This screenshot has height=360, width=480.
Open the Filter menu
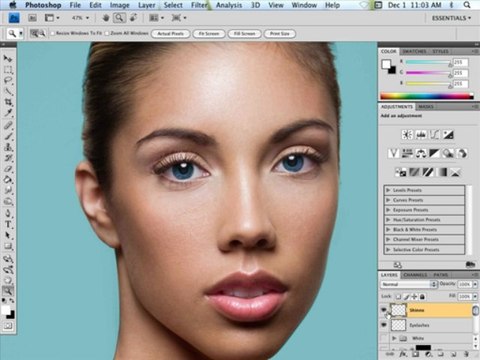coord(199,5)
